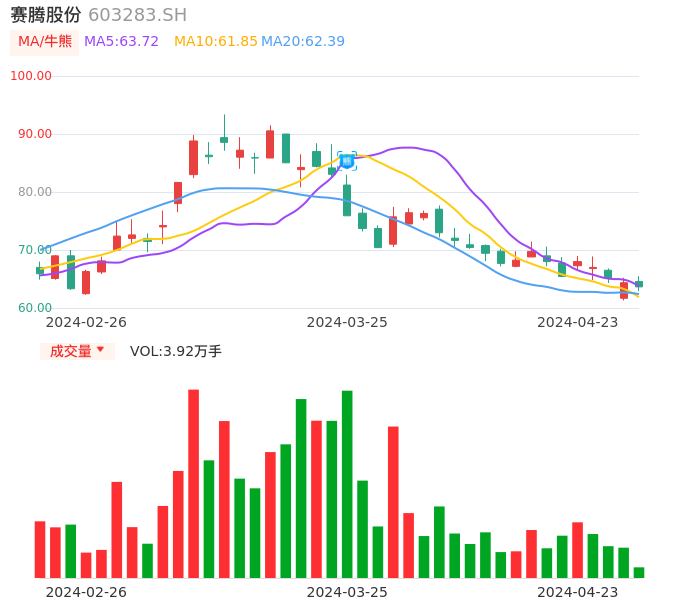Click 2024-02-26 date under the price chart
This screenshot has height=606, width=686.
86,322
